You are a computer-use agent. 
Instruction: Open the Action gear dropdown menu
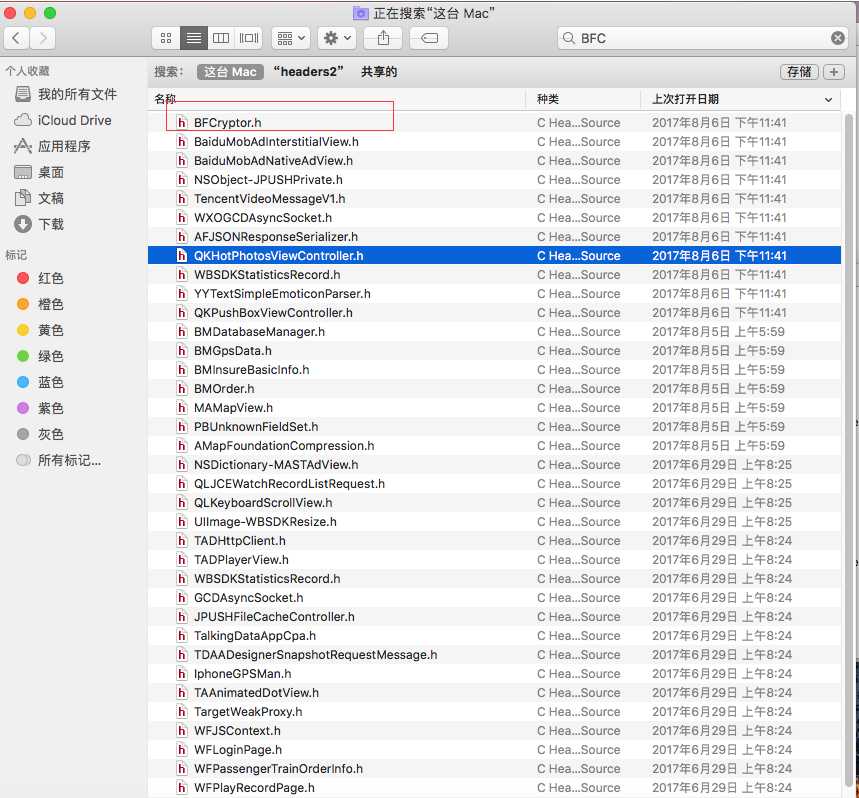[x=335, y=38]
